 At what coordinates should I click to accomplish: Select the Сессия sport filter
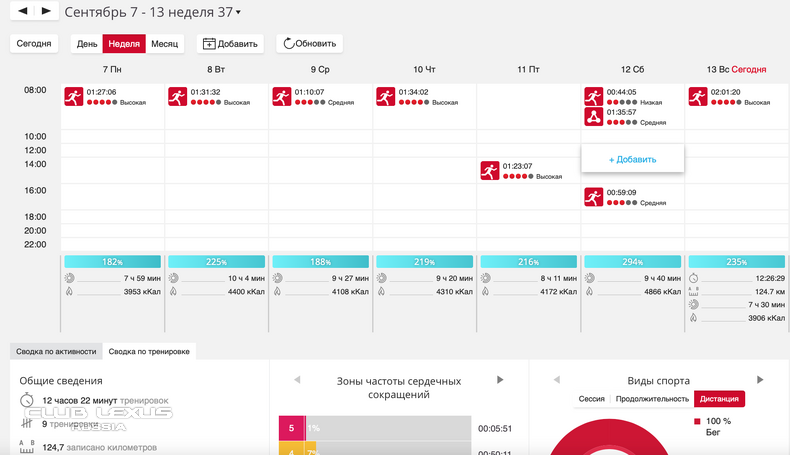(x=591, y=399)
